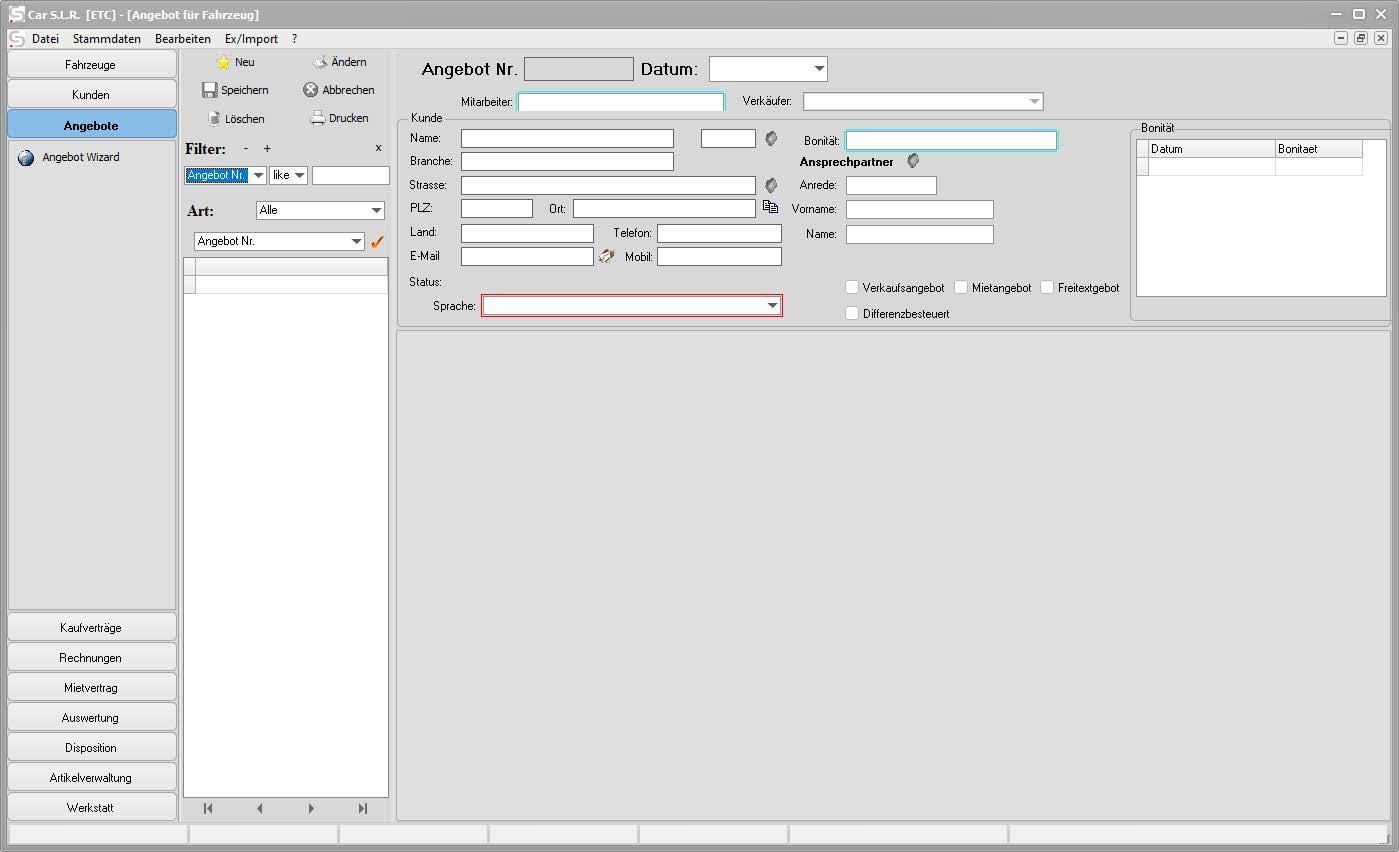Click the copy icon beside Ort field

pos(770,207)
